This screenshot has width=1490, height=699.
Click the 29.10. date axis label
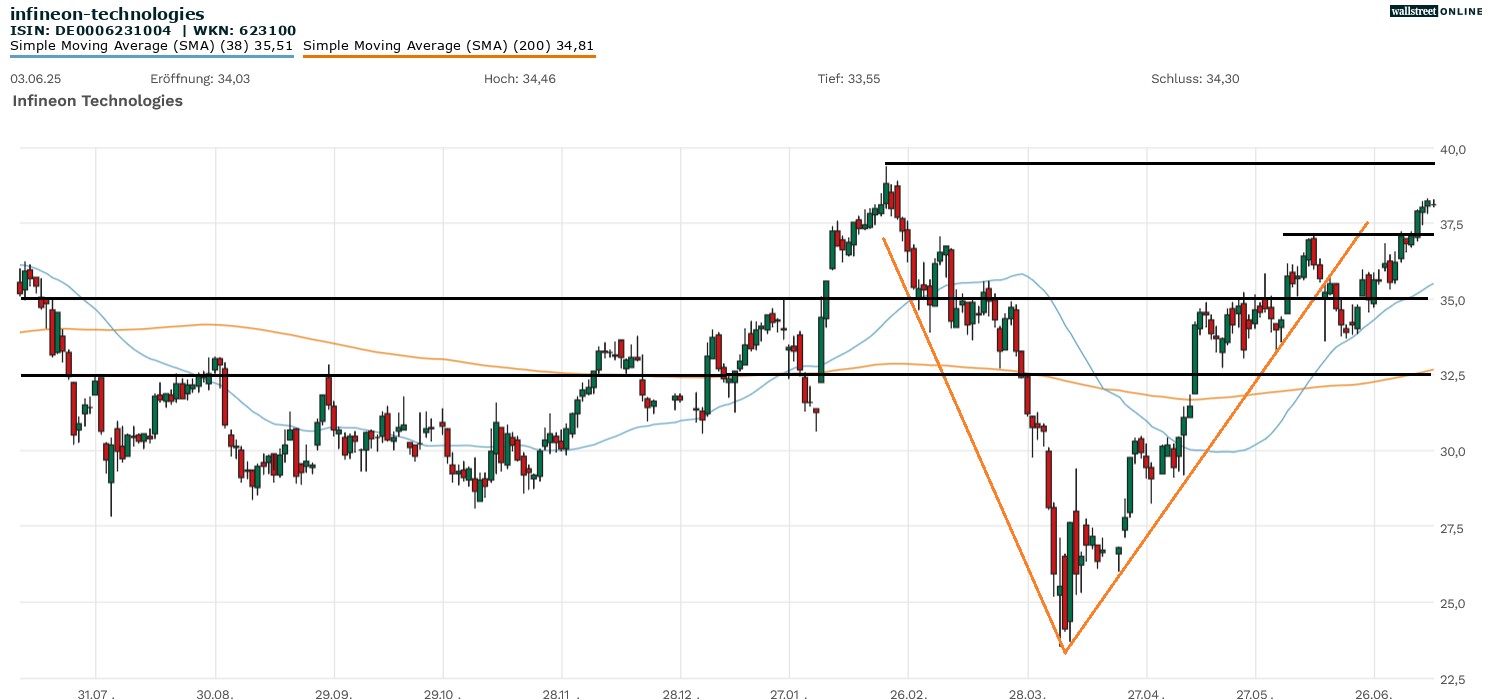click(443, 693)
